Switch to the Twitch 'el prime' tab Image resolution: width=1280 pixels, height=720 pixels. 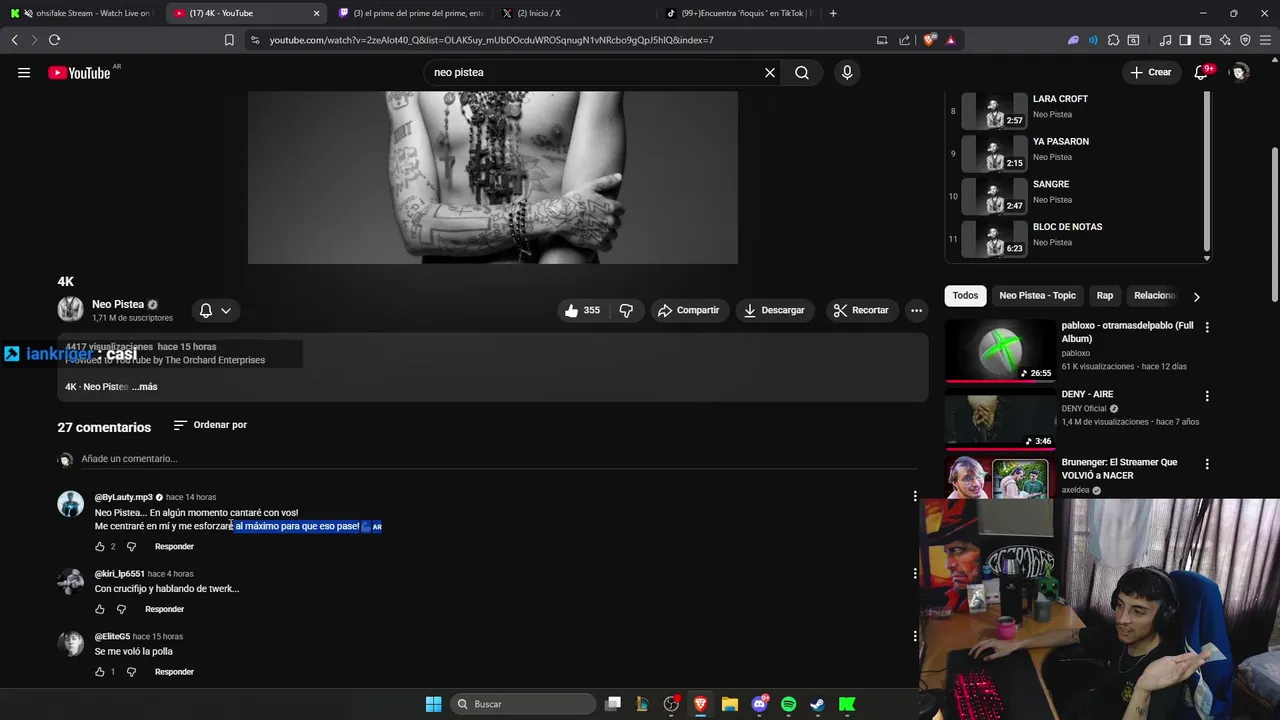pyautogui.click(x=410, y=13)
